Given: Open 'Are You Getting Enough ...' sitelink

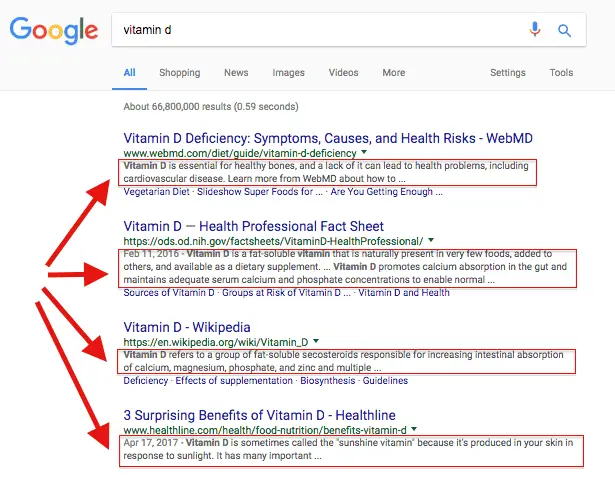Looking at the screenshot, I should (x=386, y=192).
